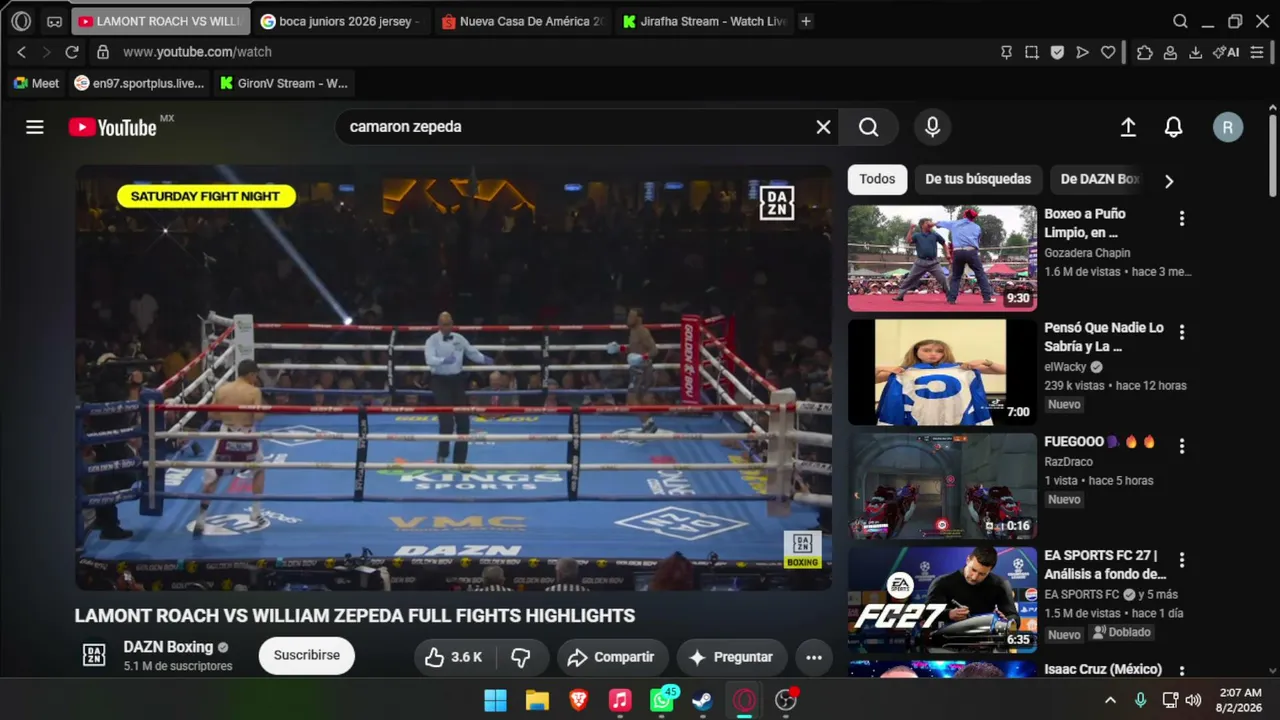The height and width of the screenshot is (720, 1280).
Task: Like the video with 3.6 K likes
Action: (453, 657)
